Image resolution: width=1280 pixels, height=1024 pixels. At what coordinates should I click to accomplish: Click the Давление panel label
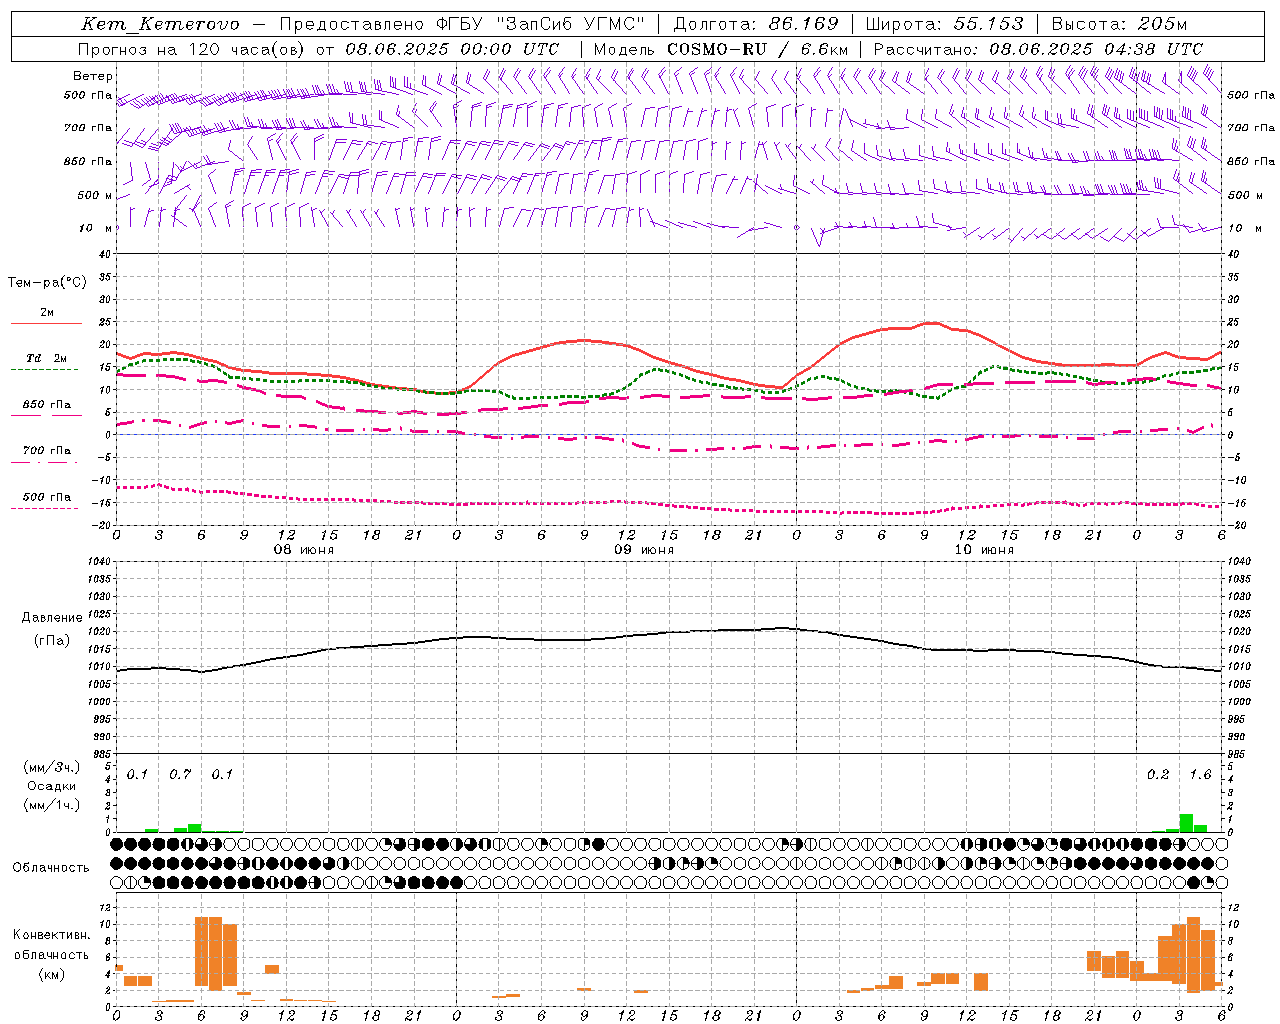click(52, 618)
